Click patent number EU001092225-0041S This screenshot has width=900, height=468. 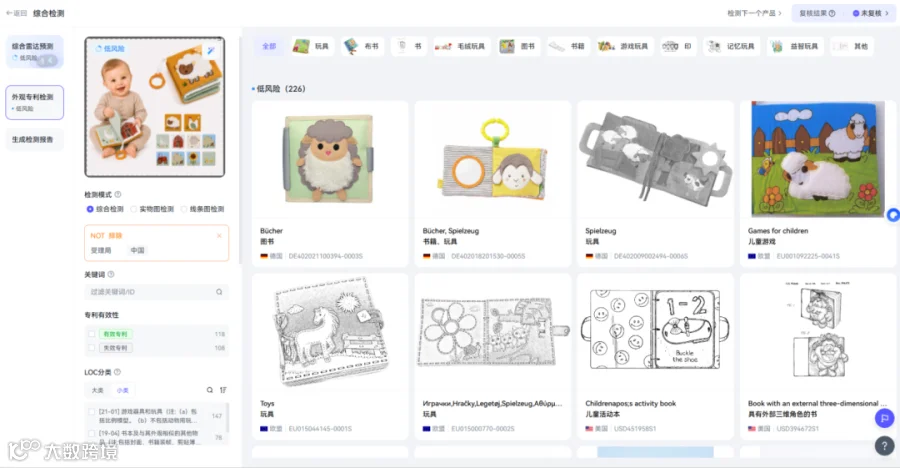point(808,256)
